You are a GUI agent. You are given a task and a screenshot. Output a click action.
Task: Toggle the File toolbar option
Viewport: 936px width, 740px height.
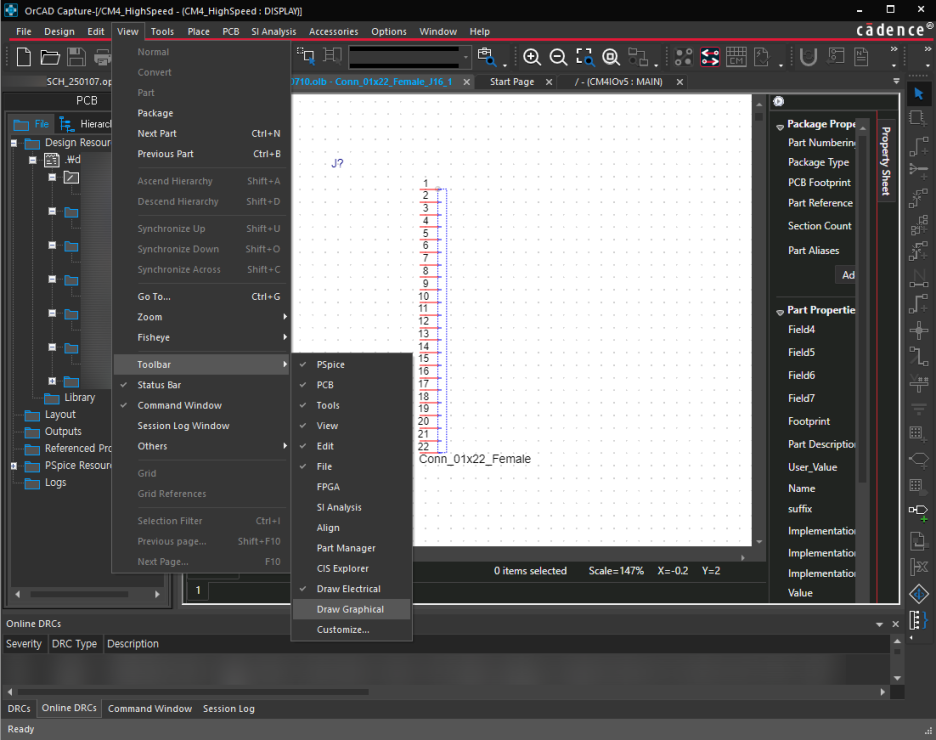coord(351,466)
